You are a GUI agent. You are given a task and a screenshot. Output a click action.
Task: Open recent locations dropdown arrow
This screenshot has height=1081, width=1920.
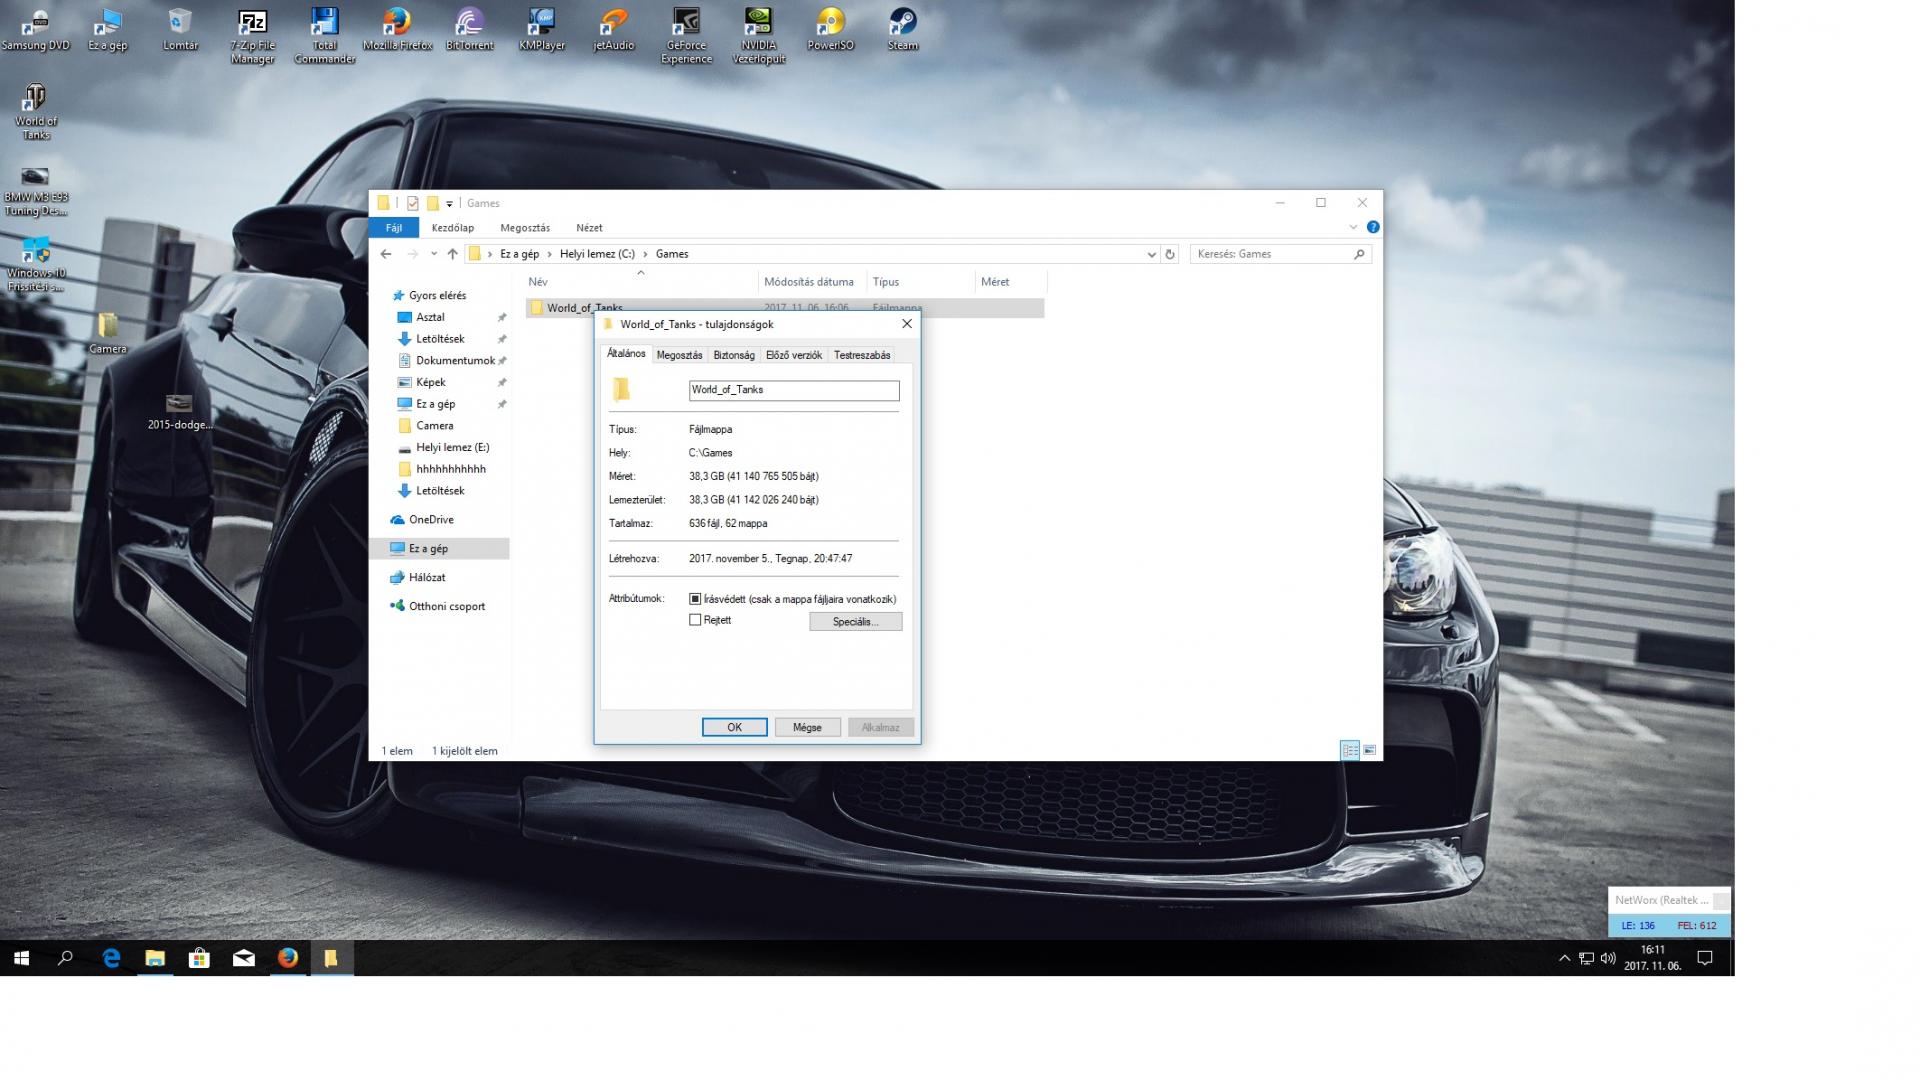click(x=433, y=254)
